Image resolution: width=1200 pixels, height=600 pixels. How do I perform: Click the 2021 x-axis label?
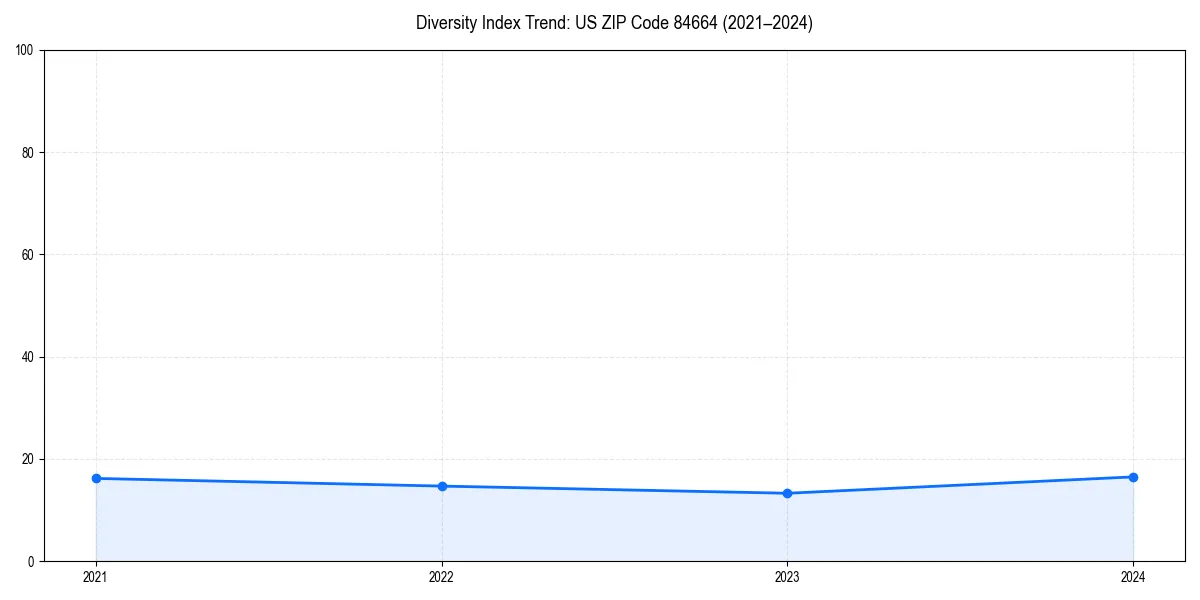point(95,577)
